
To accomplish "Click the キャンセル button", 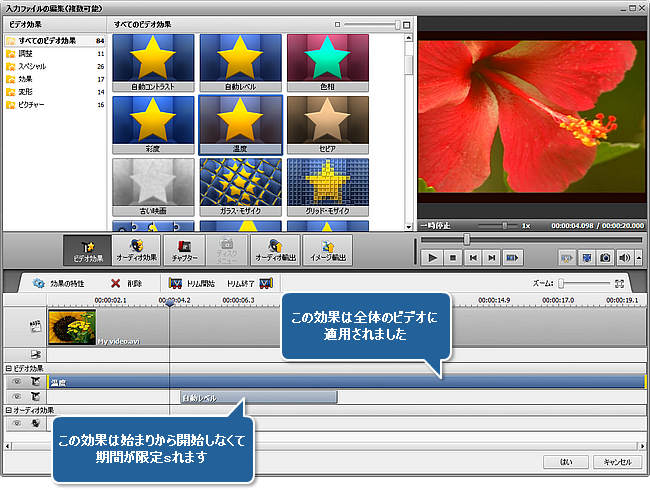I will point(616,462).
